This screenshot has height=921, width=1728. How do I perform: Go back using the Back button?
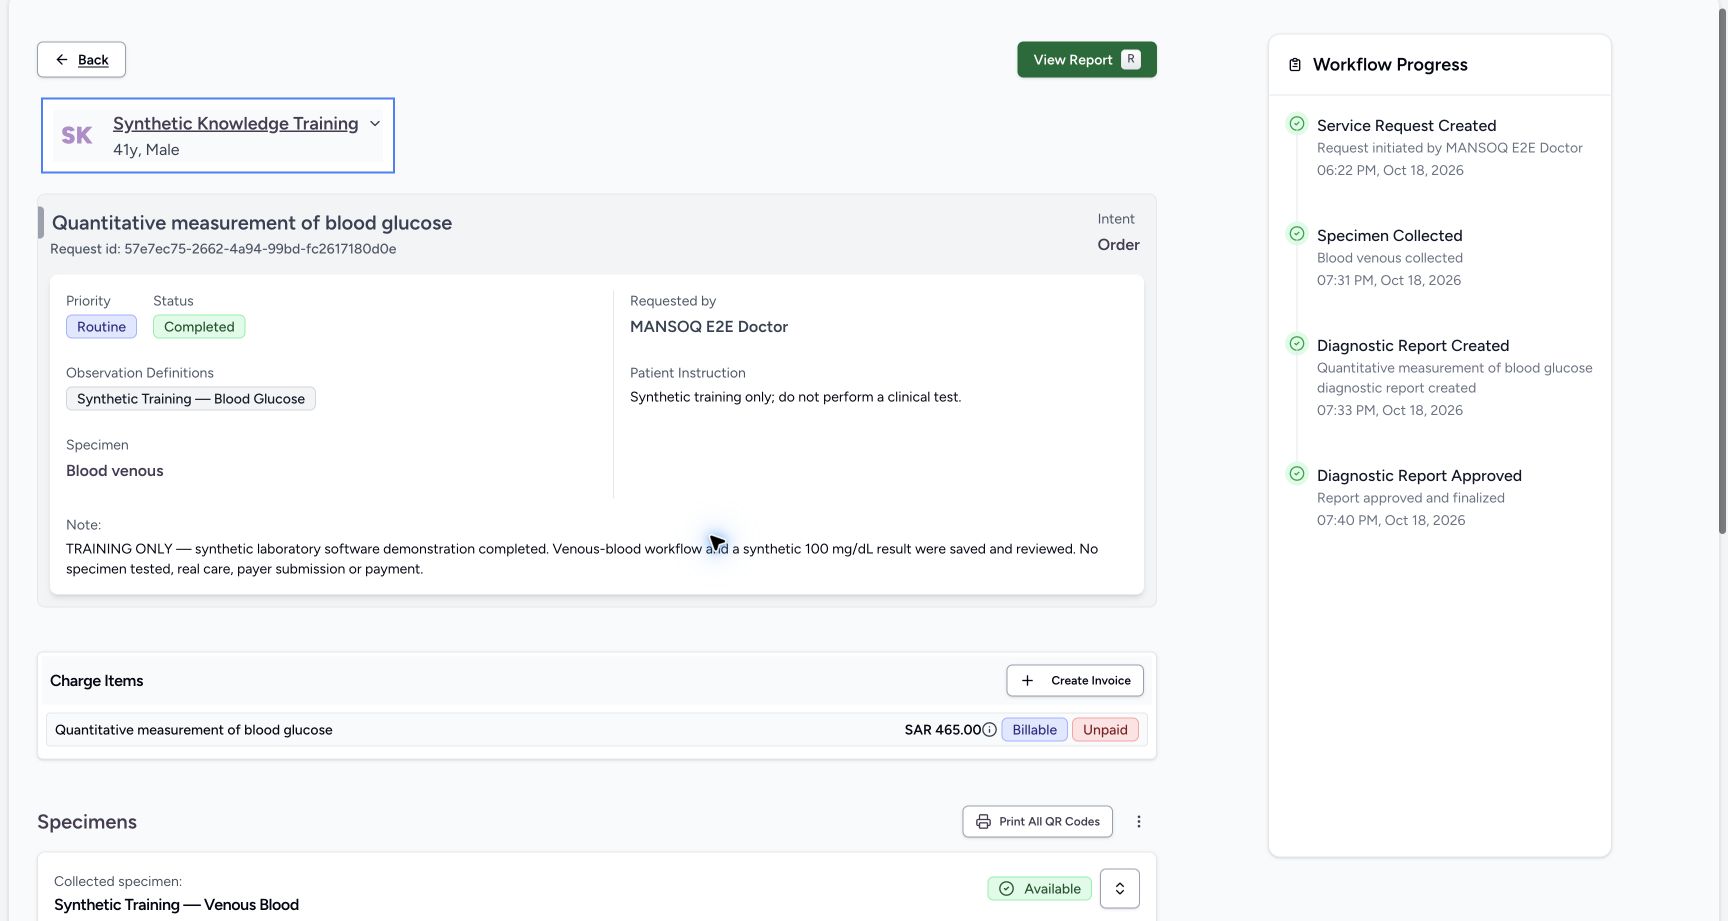pyautogui.click(x=81, y=60)
